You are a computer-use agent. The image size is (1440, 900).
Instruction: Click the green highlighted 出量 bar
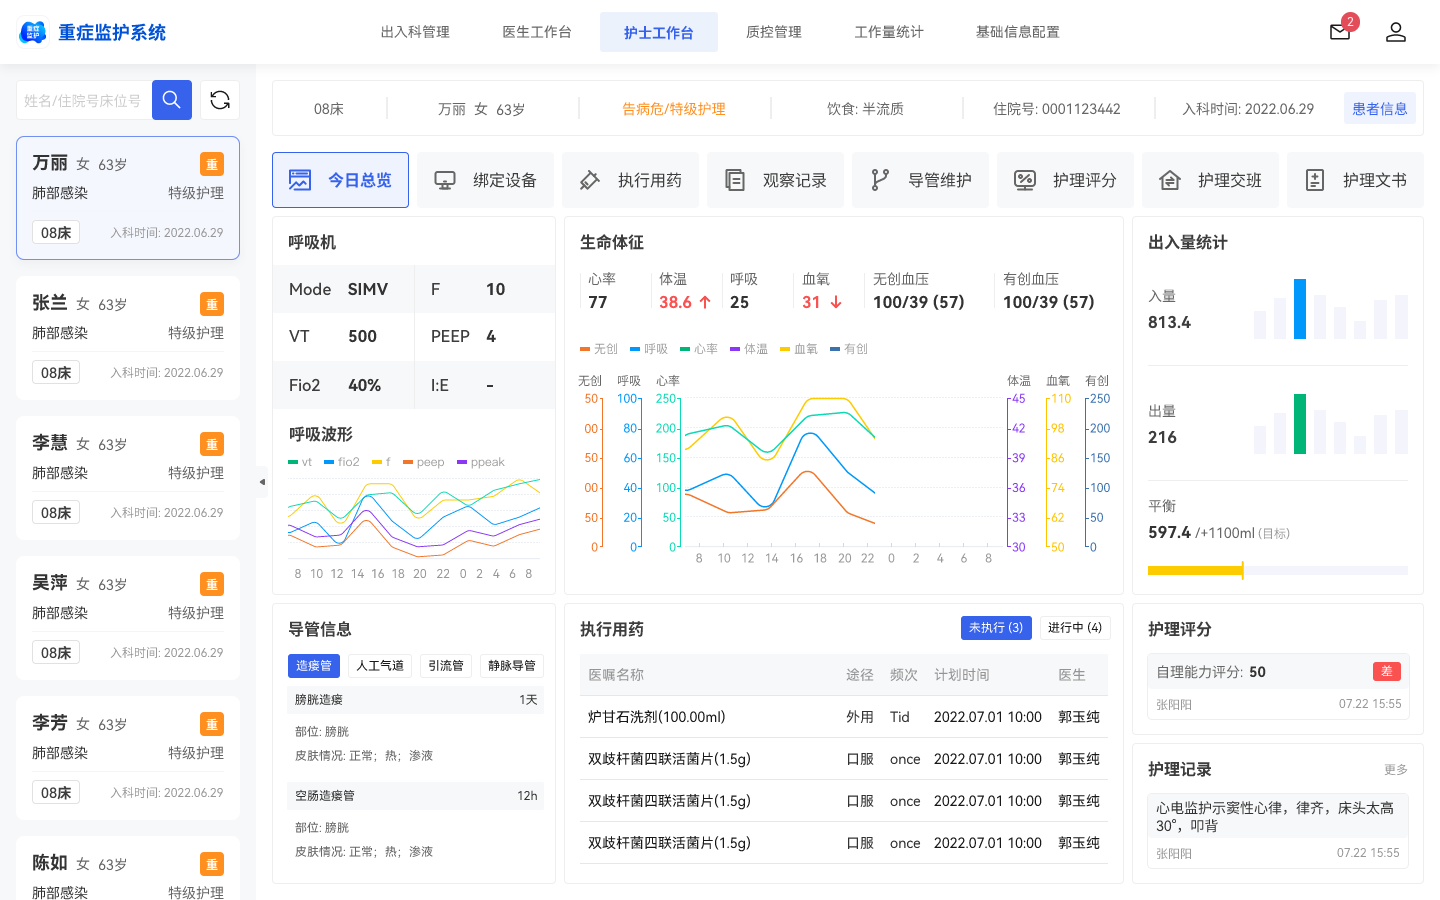tap(1300, 424)
